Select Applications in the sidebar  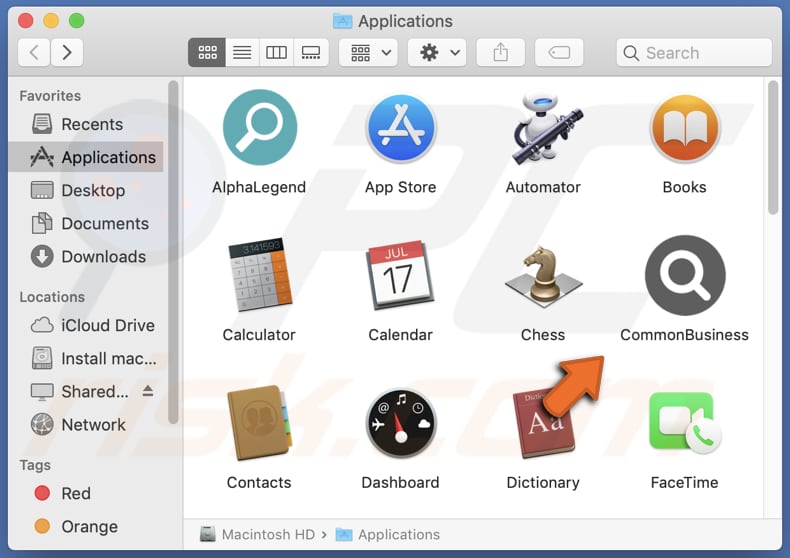86,157
